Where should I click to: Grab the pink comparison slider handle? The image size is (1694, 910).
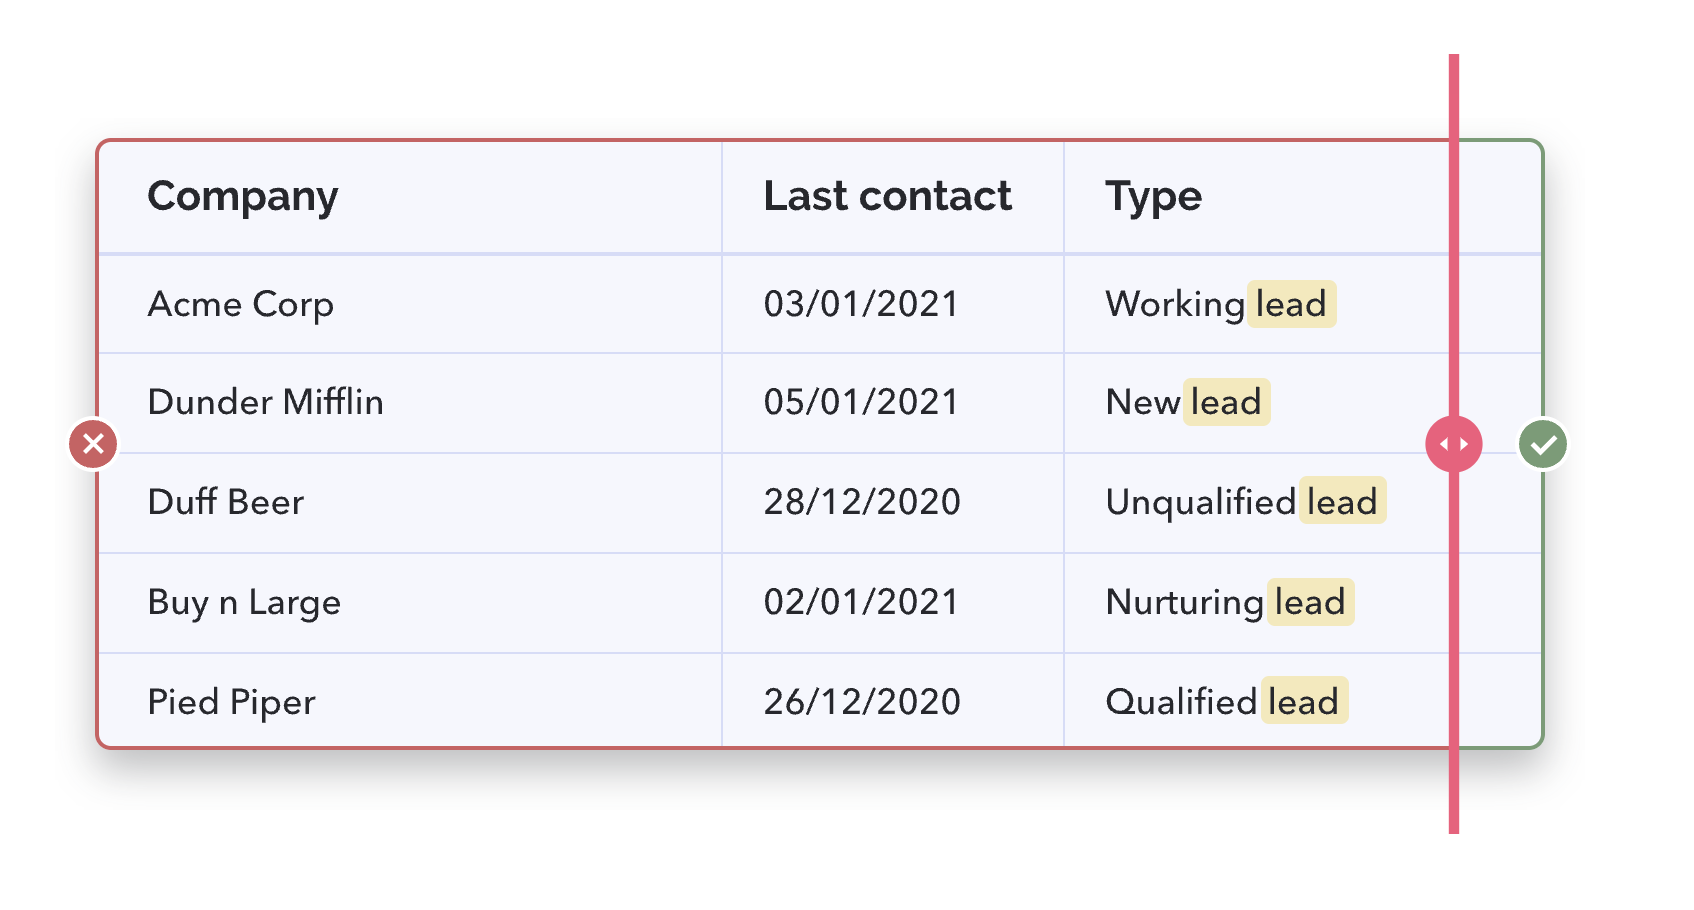(x=1454, y=444)
